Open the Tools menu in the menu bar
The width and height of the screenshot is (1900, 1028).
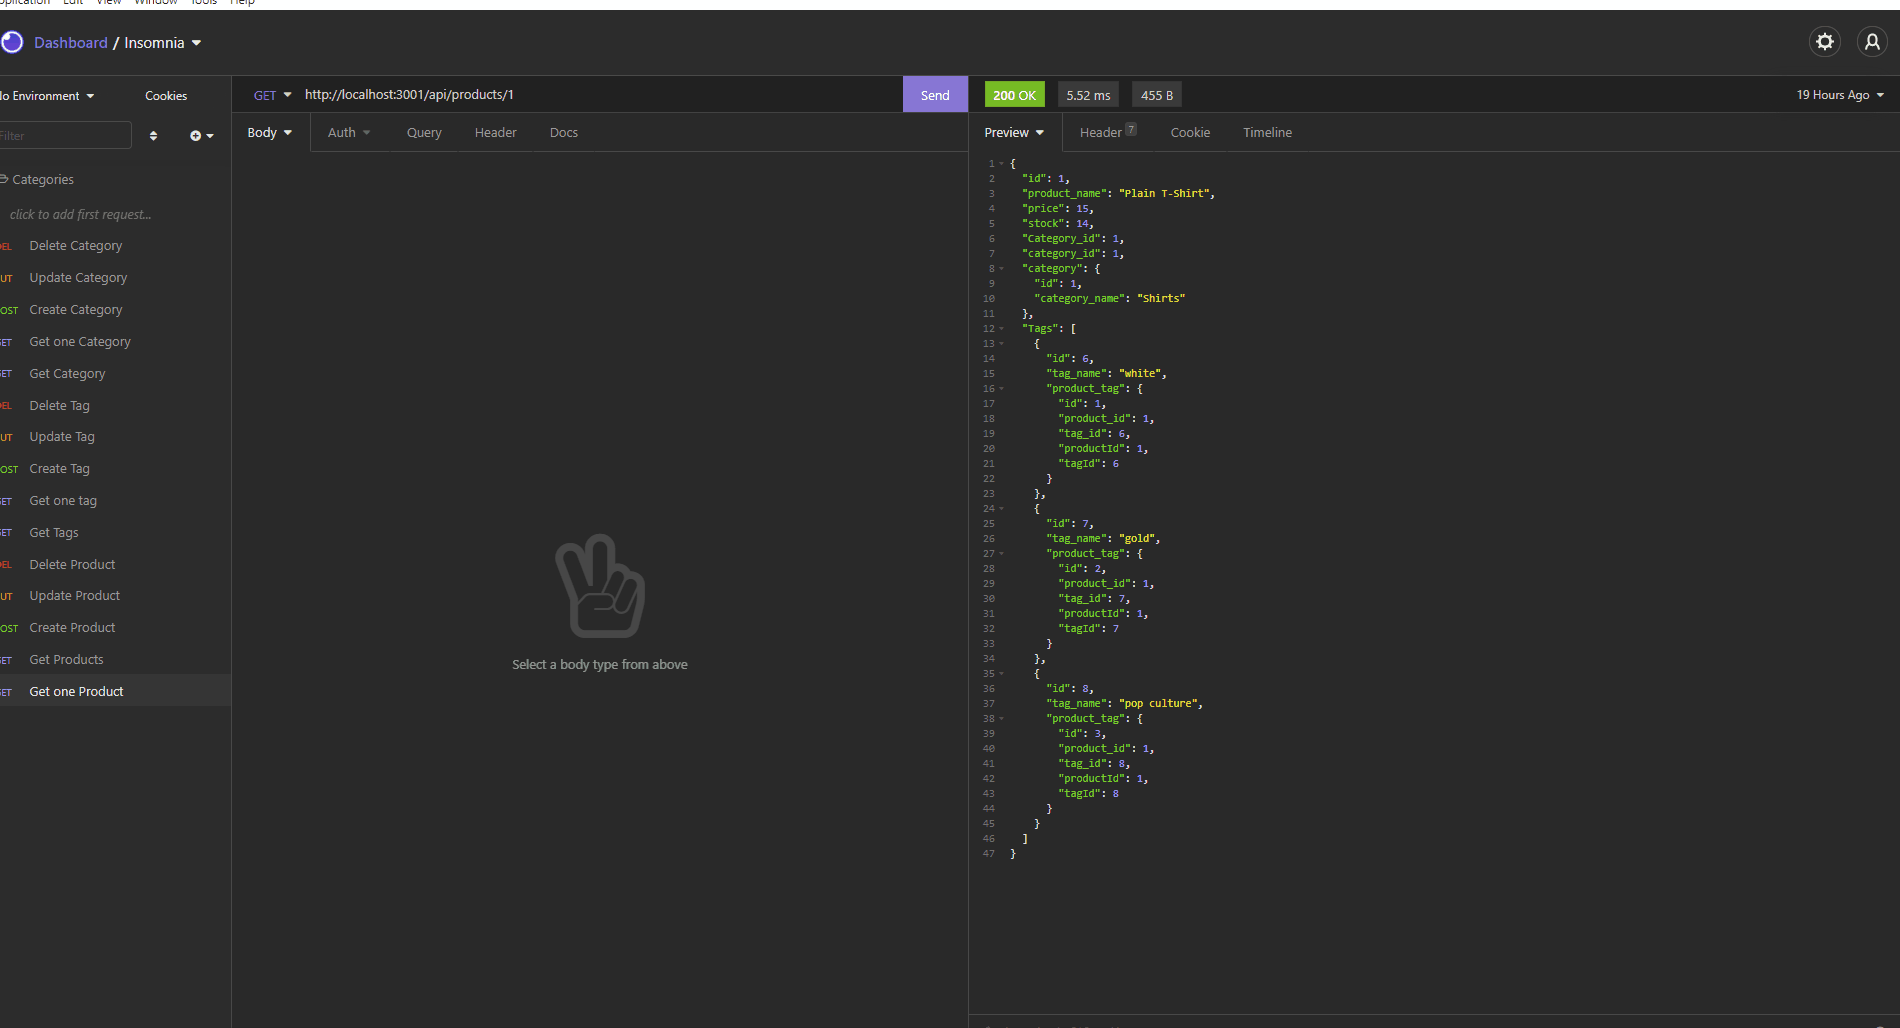tap(203, 3)
